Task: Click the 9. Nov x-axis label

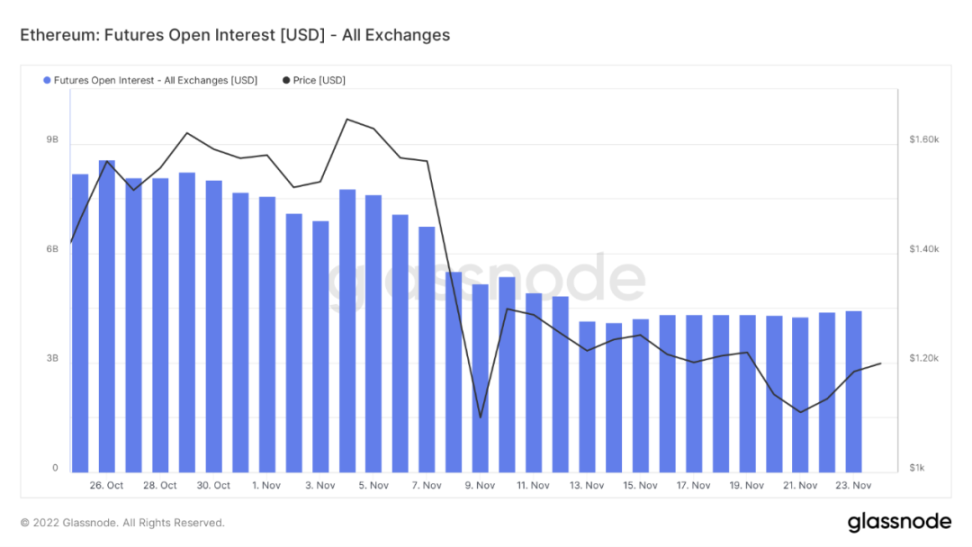Action: [480, 486]
